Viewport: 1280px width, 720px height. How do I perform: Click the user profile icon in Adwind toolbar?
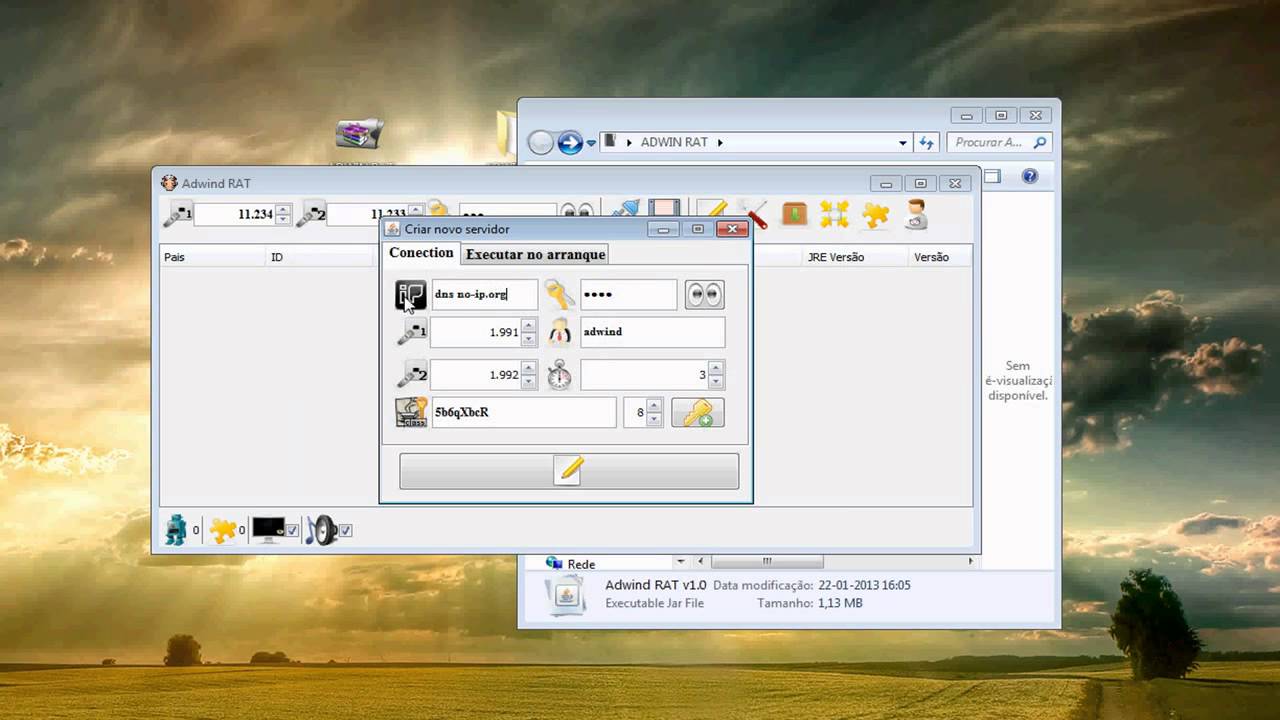pos(916,214)
